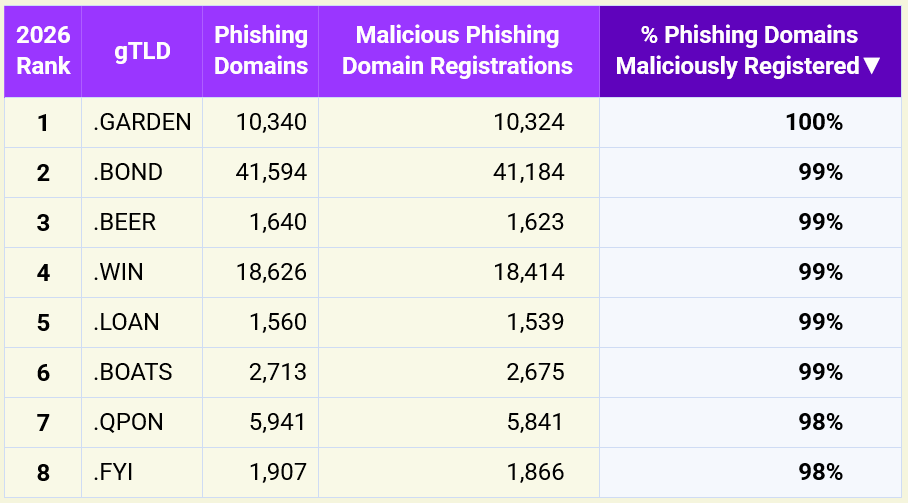This screenshot has width=908, height=503.
Task: Select the 10,324 malicious registrations cell
Action: point(459,122)
